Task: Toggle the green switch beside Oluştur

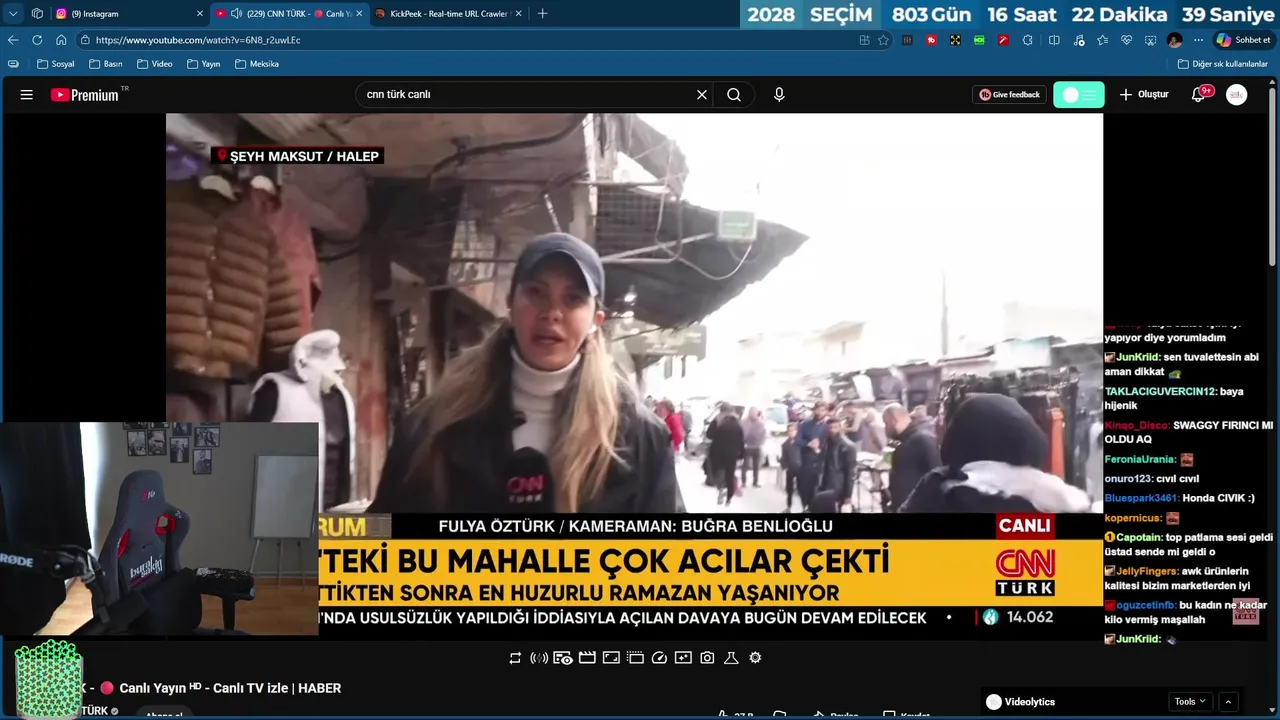Action: [1079, 95]
